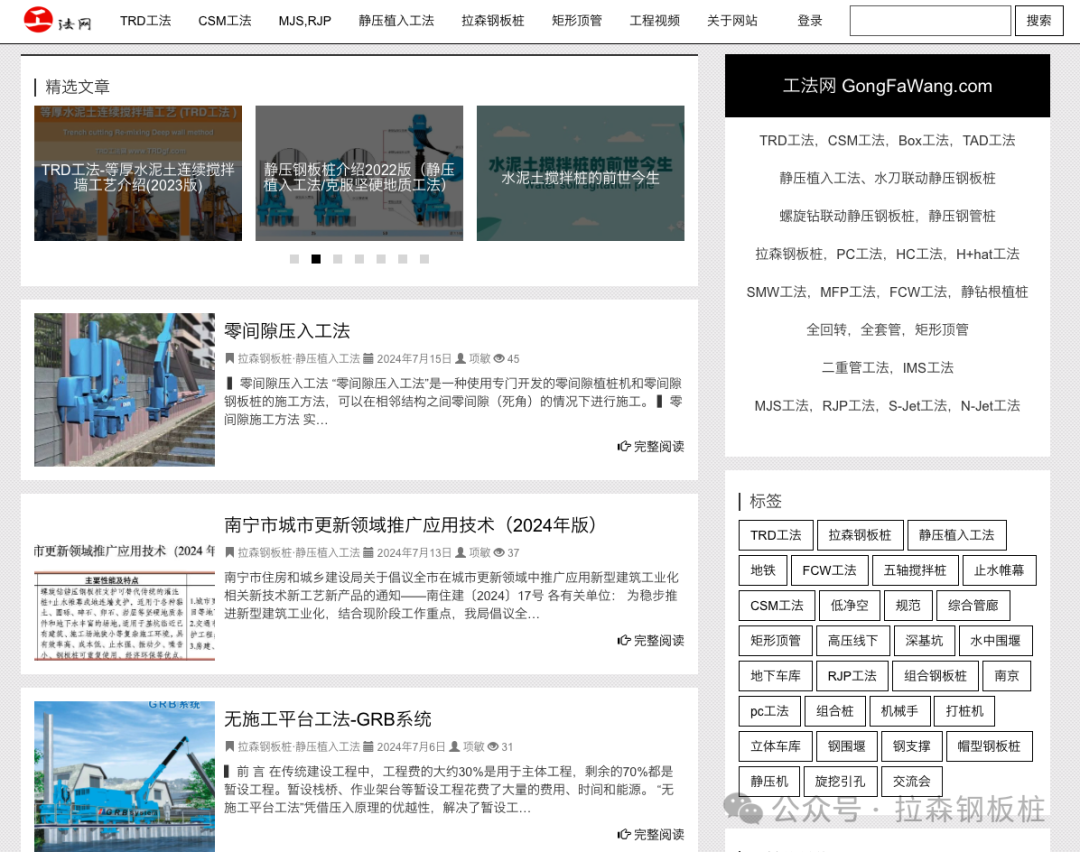Select the 帽型钢板桩 tag

(x=988, y=747)
